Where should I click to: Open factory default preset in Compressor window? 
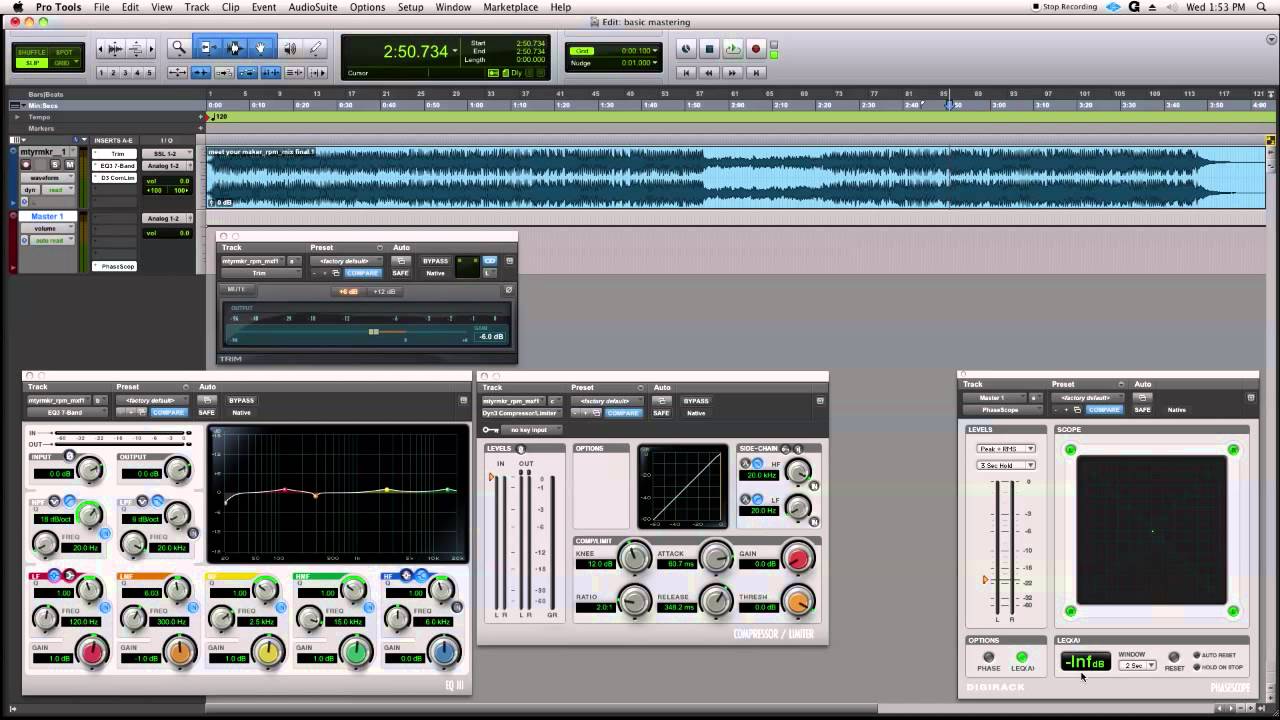click(605, 401)
